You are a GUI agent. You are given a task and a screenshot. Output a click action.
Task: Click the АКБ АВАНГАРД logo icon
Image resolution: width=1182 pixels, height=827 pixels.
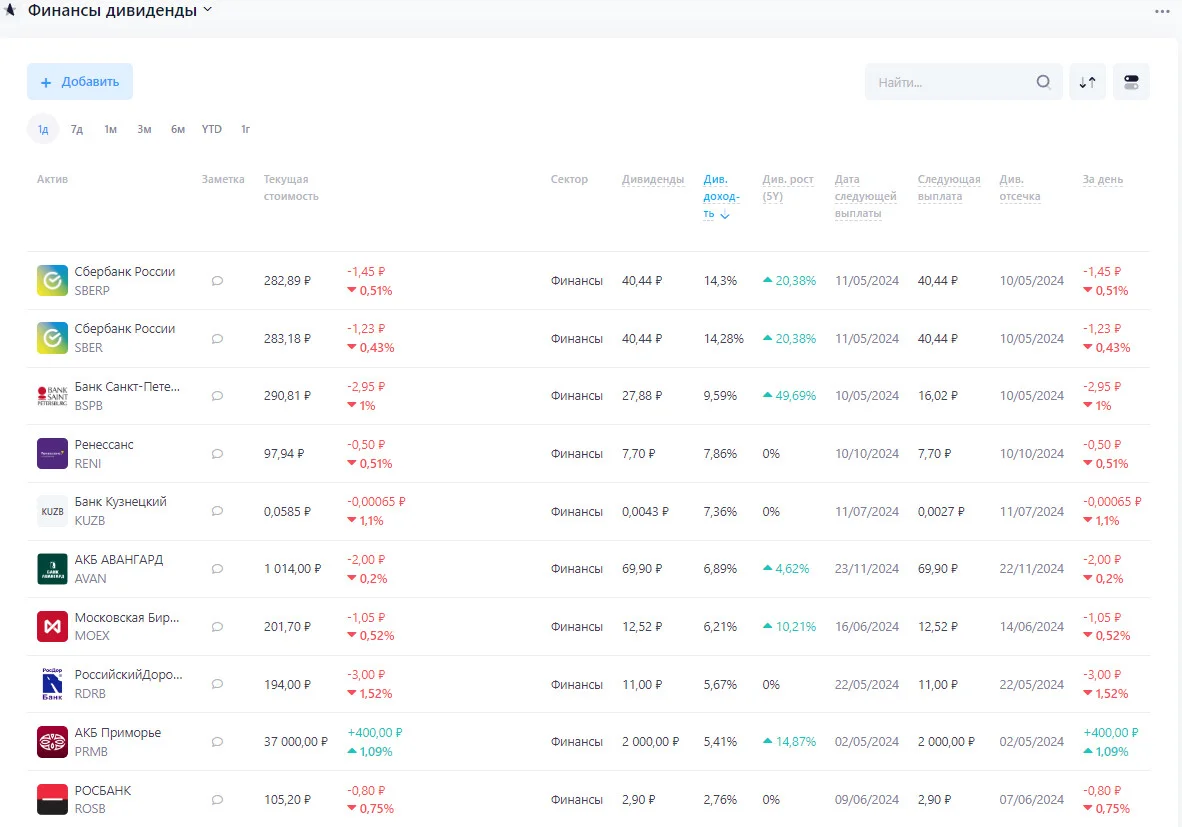point(52,569)
